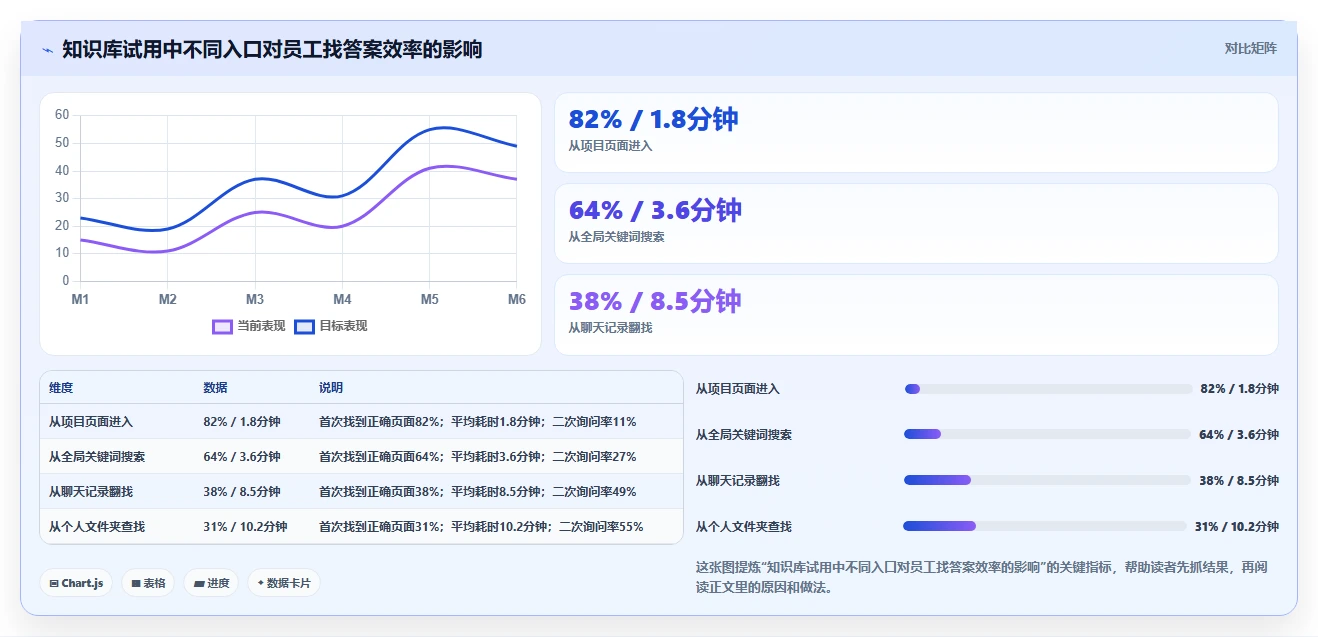Open the 38% / 8.5分钟 stat card
Screen dimensions: 1318x637
(916, 315)
